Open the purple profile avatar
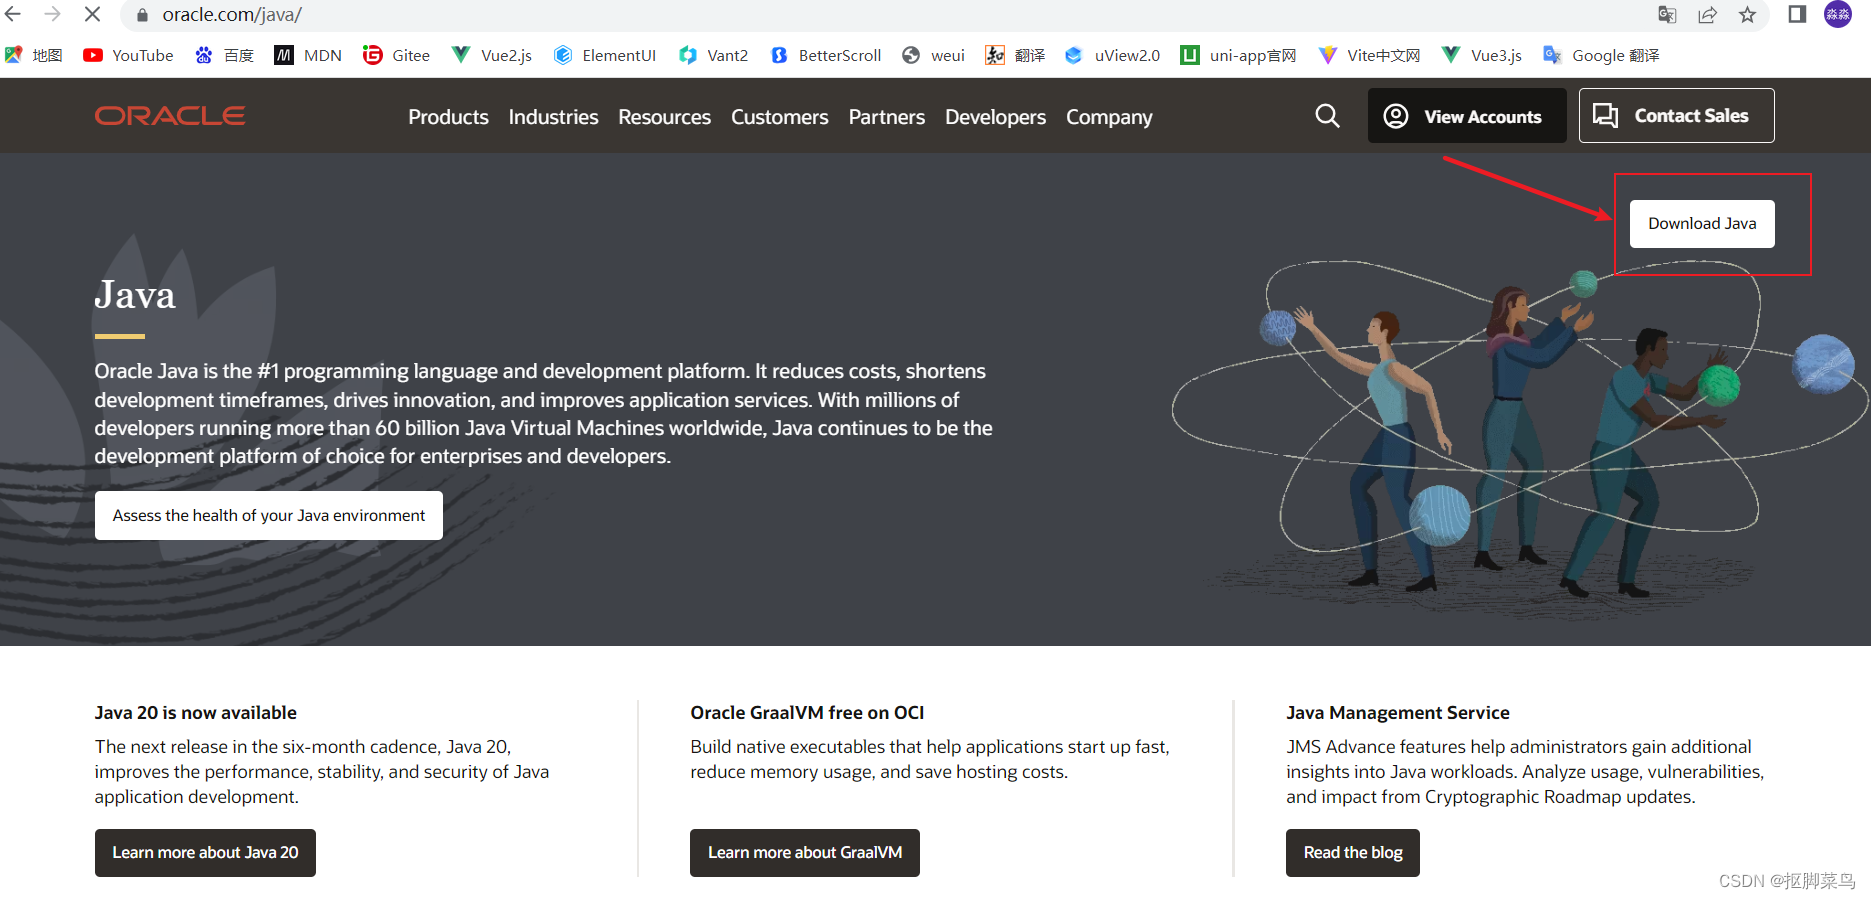 [1838, 14]
